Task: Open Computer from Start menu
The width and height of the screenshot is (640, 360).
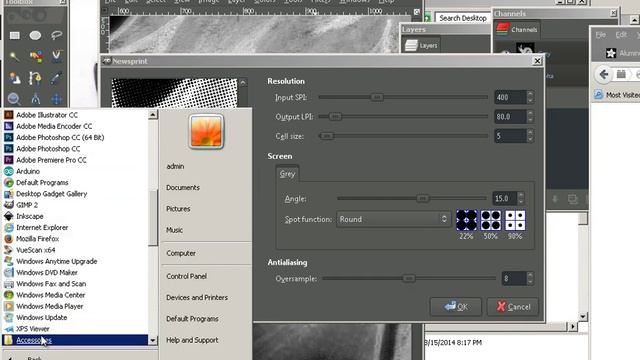Action: tap(181, 253)
